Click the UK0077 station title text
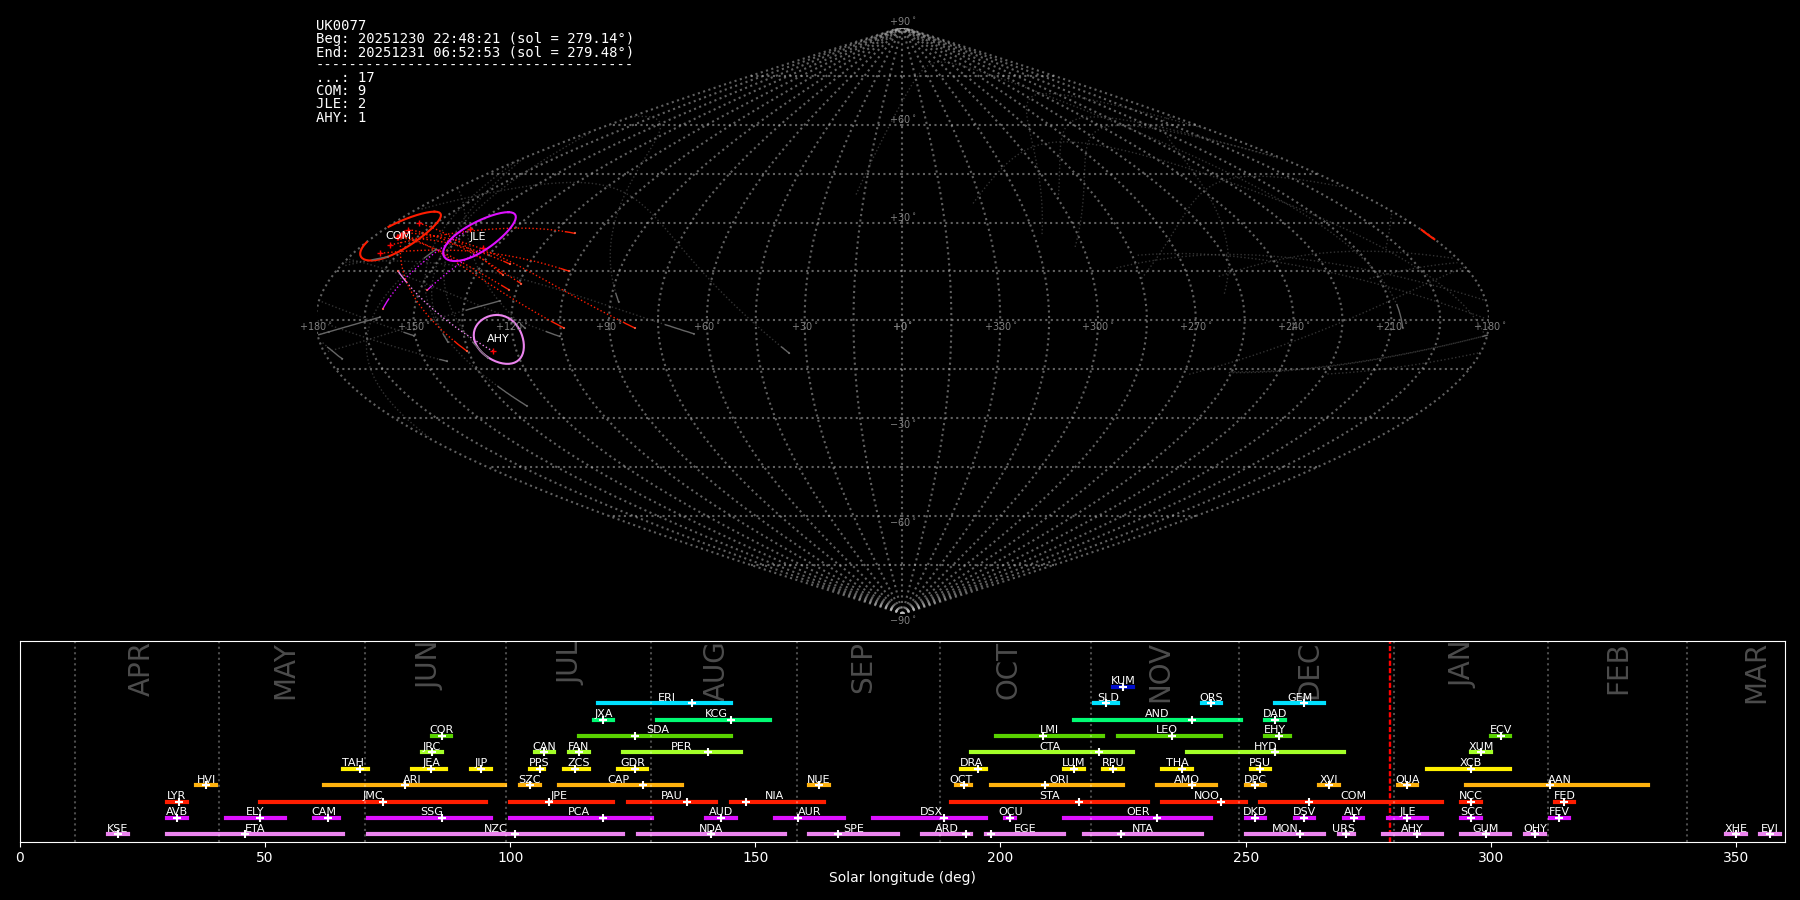This screenshot has width=1800, height=900. click(x=341, y=26)
